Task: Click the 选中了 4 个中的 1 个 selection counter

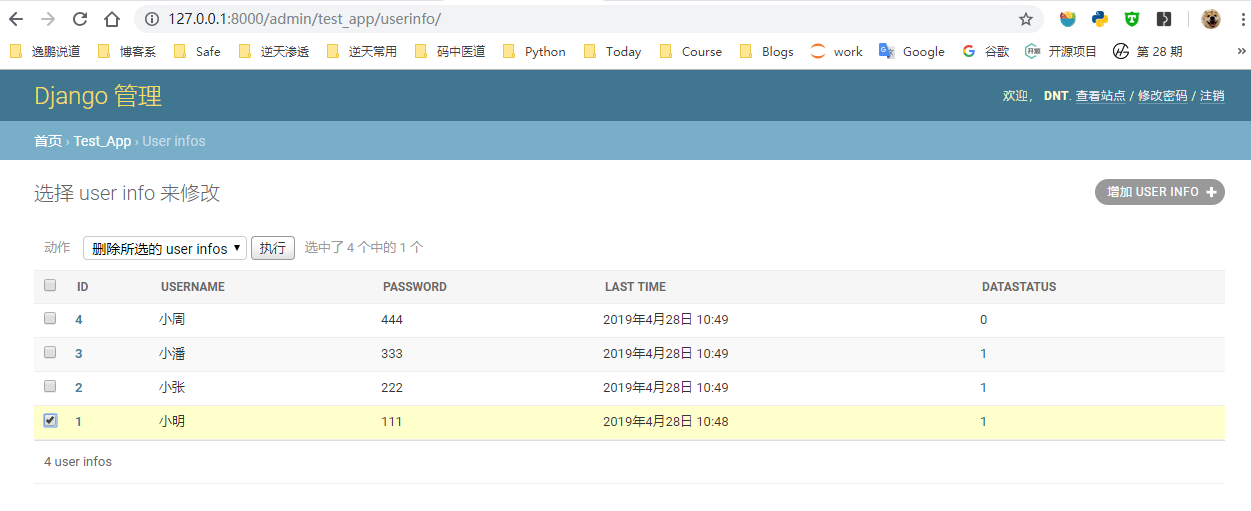Action: [x=364, y=247]
